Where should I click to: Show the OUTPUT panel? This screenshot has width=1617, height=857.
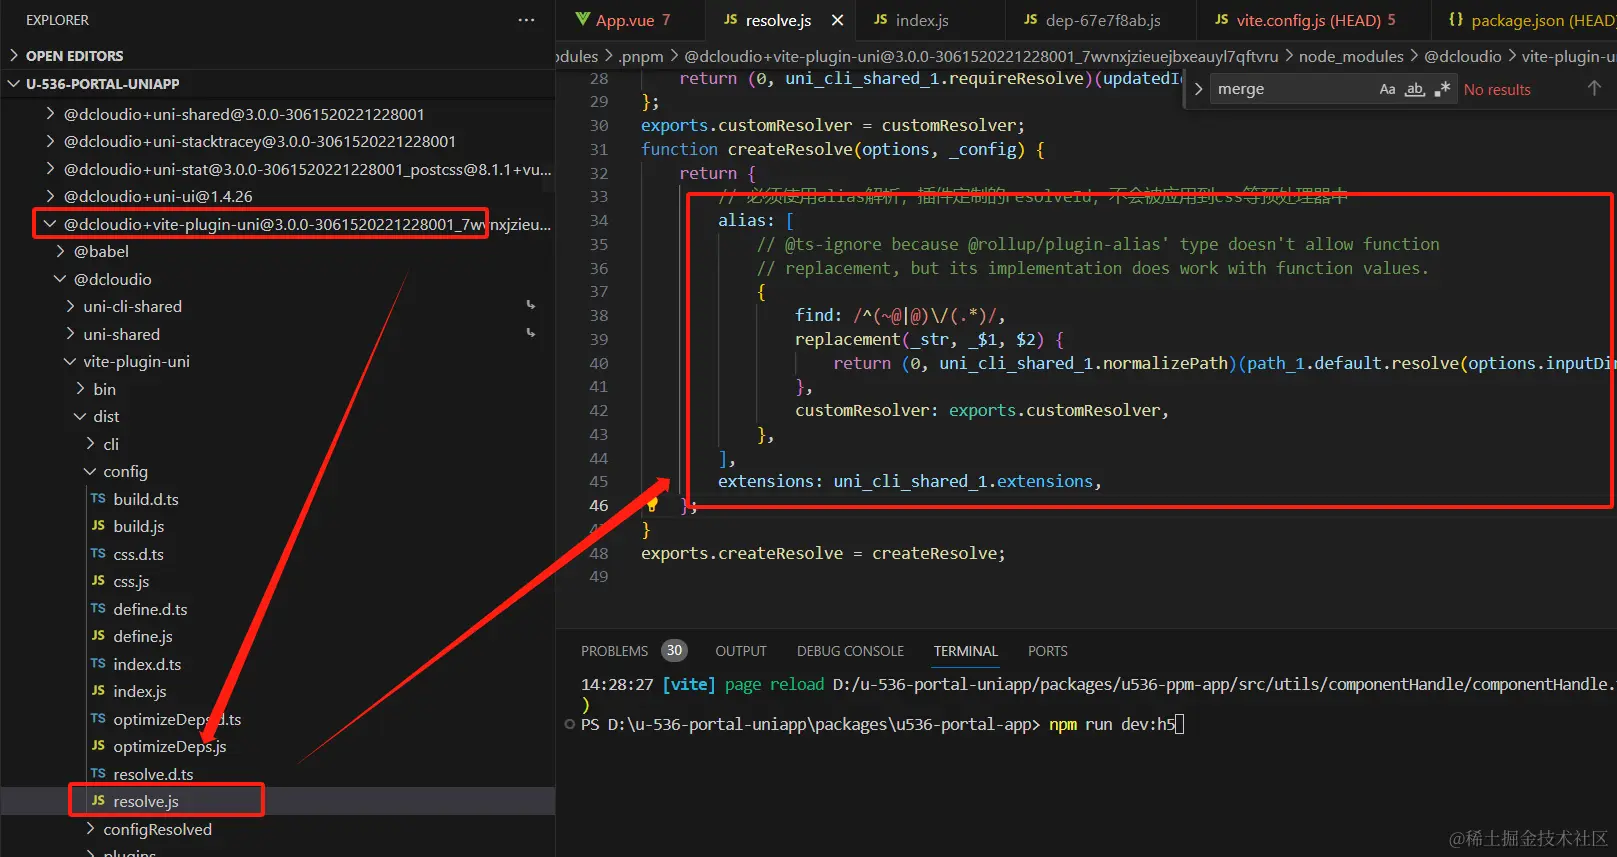(741, 651)
